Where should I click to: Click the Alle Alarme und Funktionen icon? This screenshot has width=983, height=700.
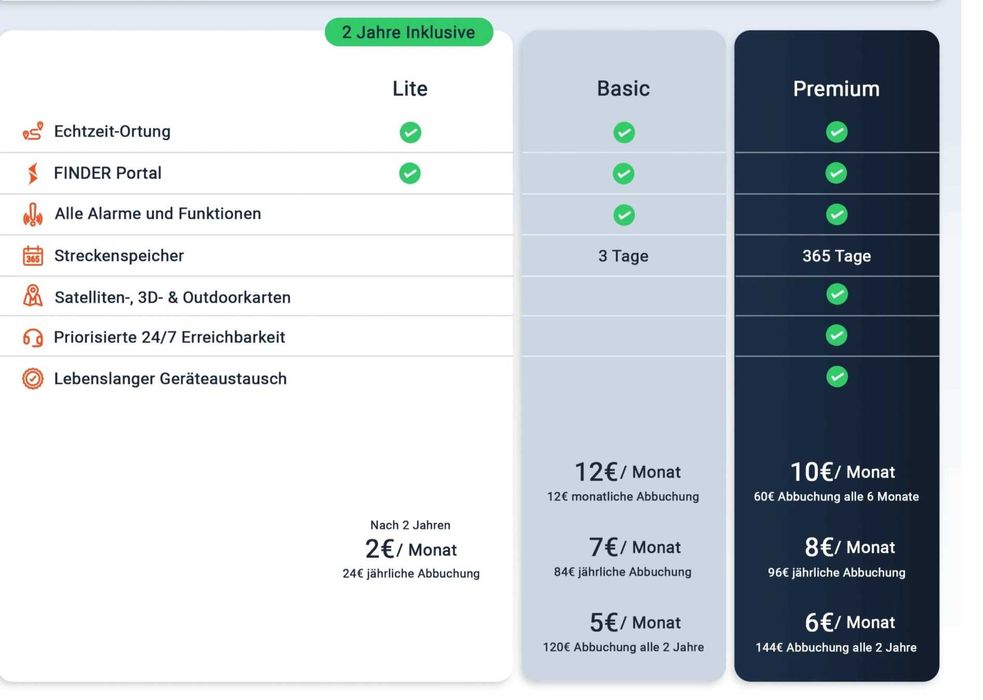click(33, 214)
